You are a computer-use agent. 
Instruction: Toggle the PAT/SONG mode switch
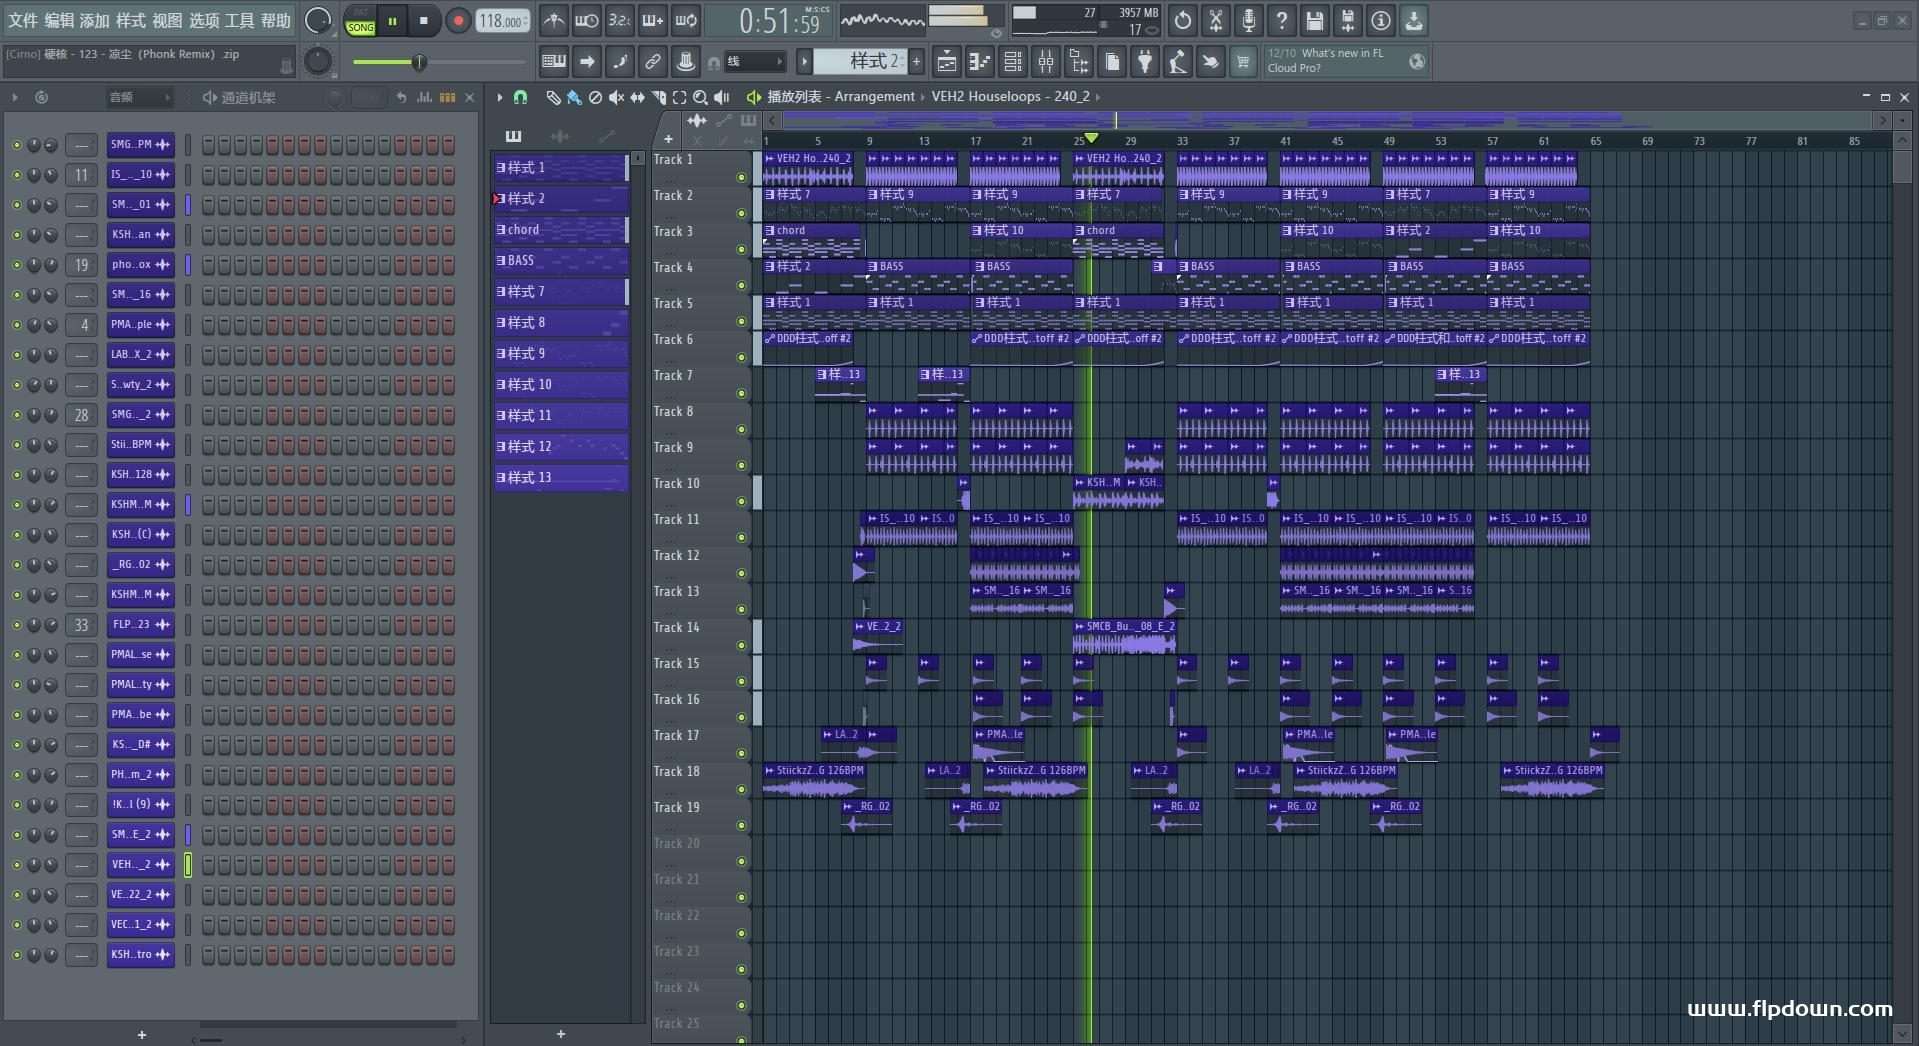pos(360,21)
